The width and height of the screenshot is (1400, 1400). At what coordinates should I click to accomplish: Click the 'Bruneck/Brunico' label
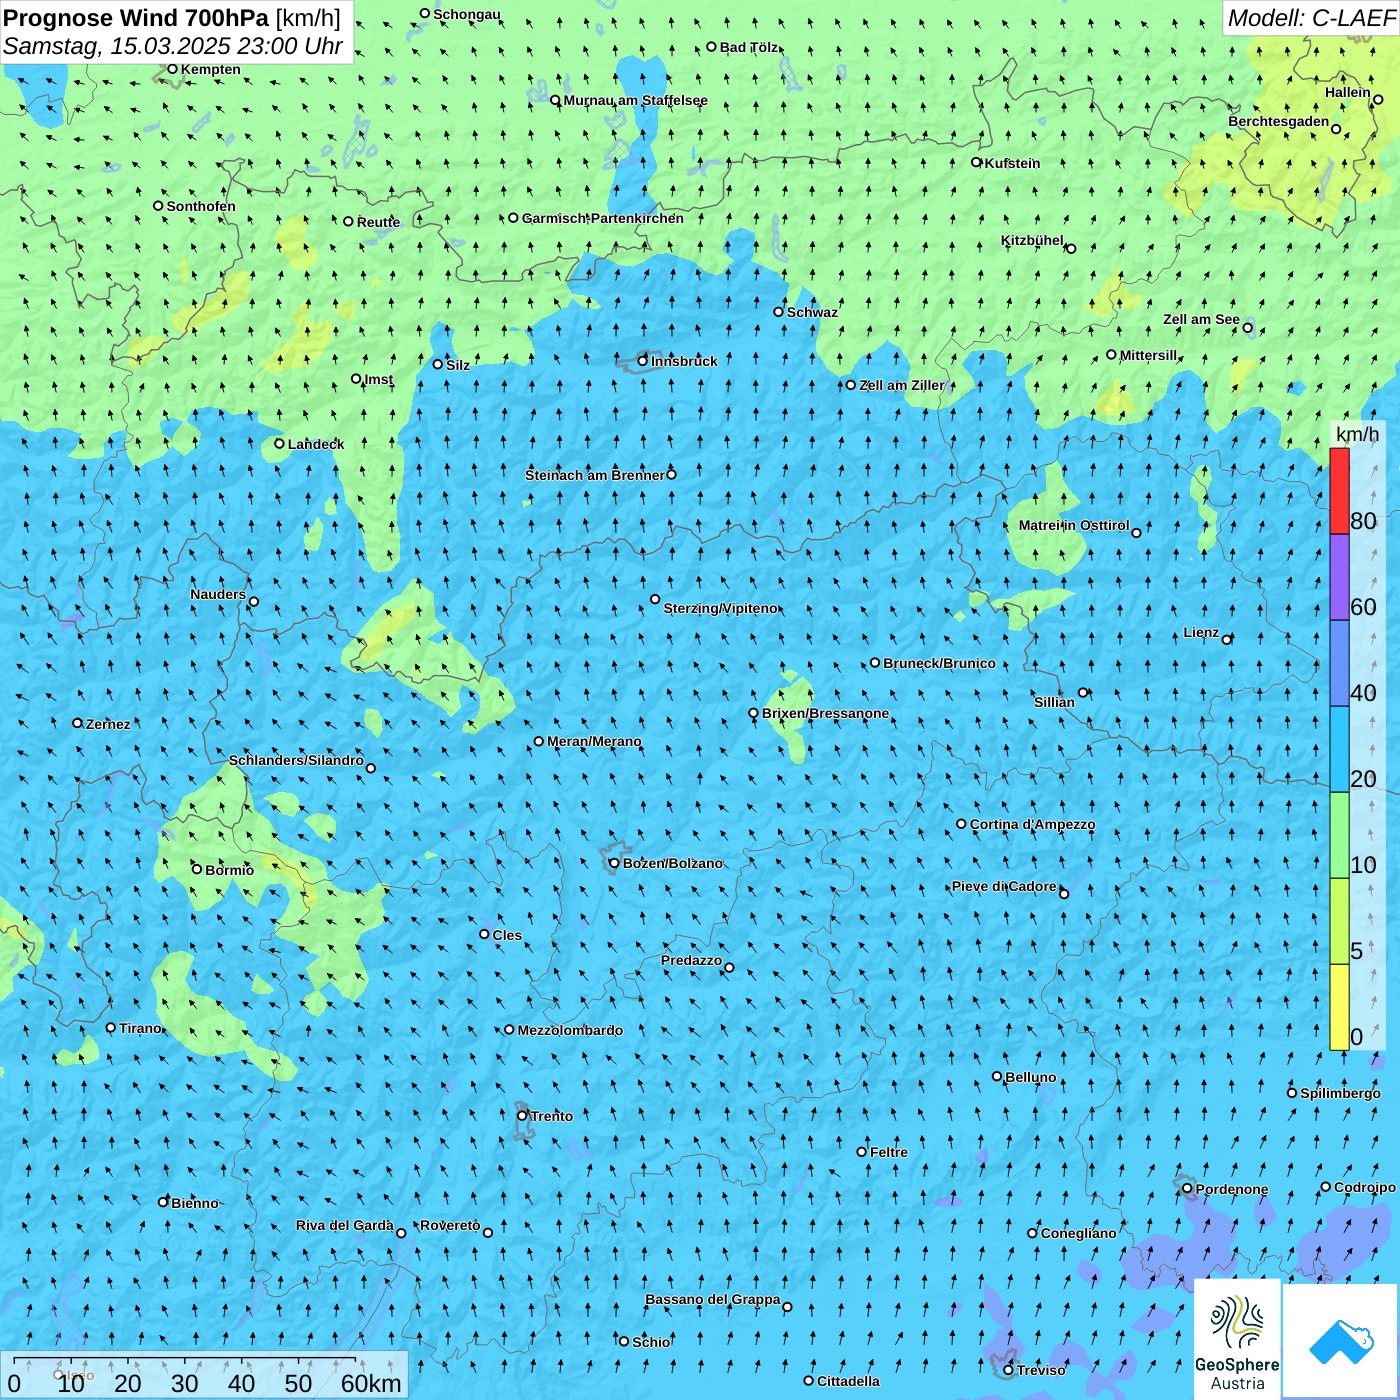[939, 663]
